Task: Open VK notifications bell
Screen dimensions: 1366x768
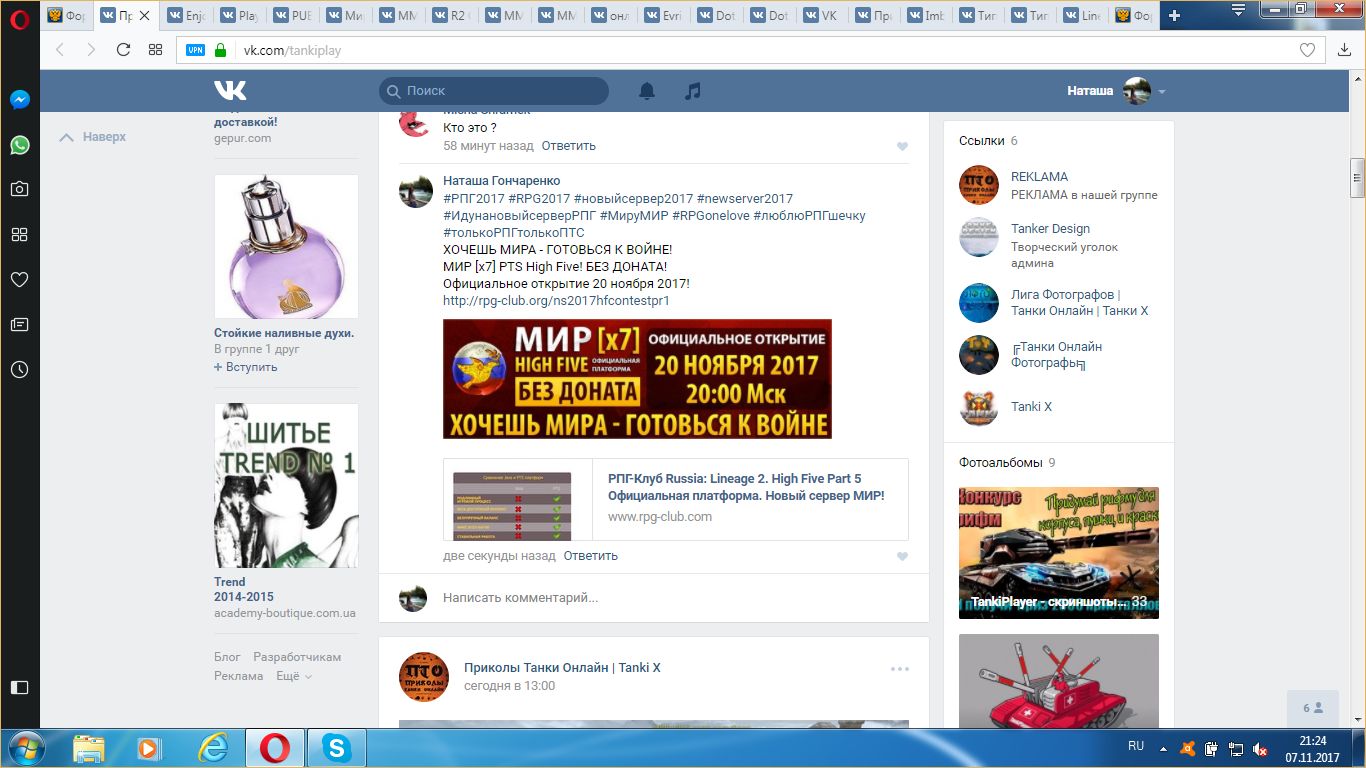Action: point(647,91)
